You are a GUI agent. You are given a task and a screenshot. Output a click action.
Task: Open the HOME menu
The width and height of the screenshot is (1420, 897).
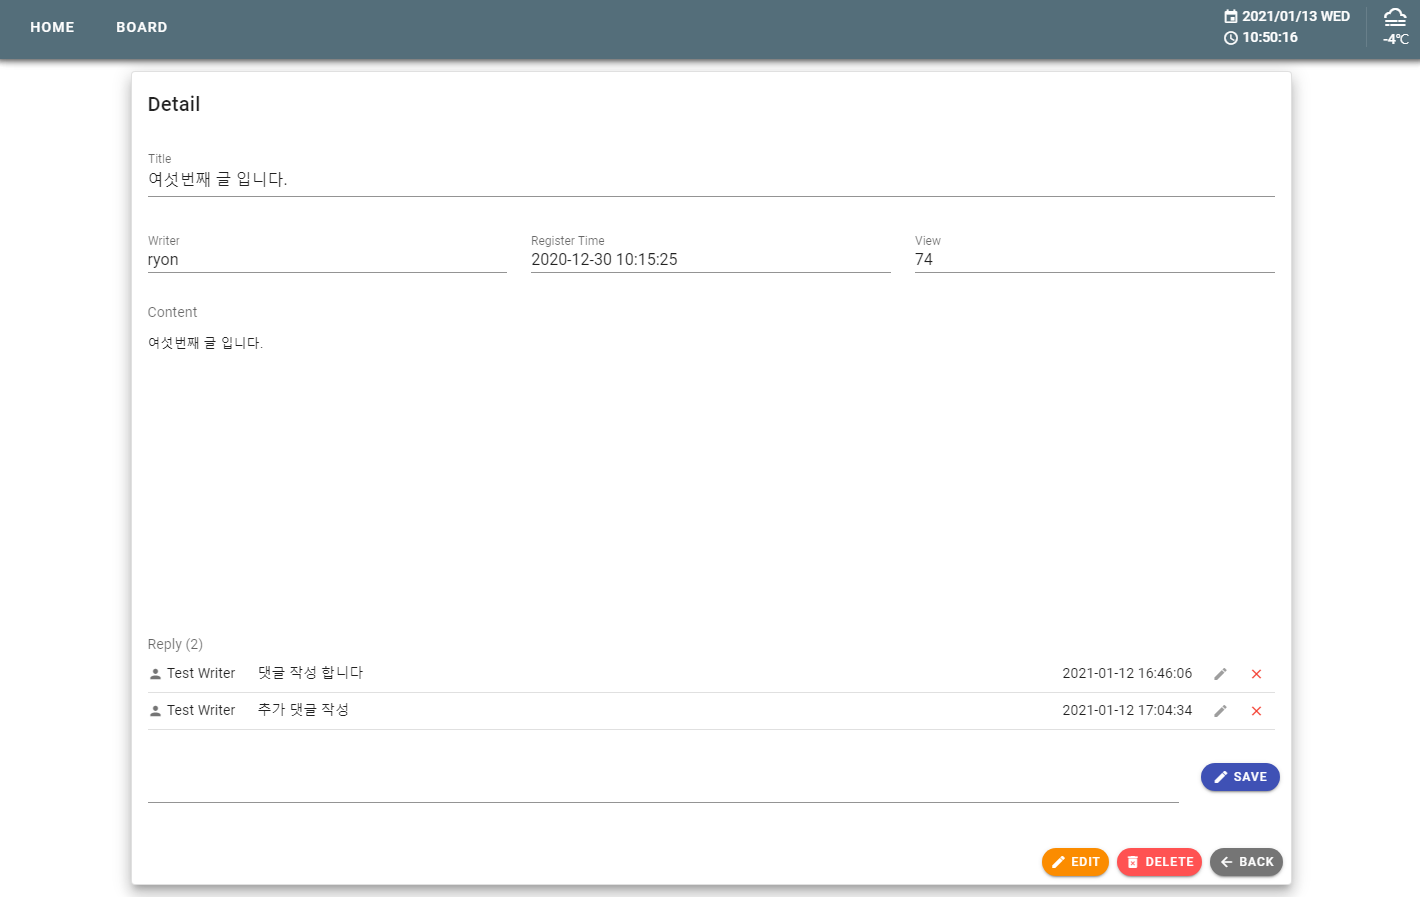pos(52,27)
